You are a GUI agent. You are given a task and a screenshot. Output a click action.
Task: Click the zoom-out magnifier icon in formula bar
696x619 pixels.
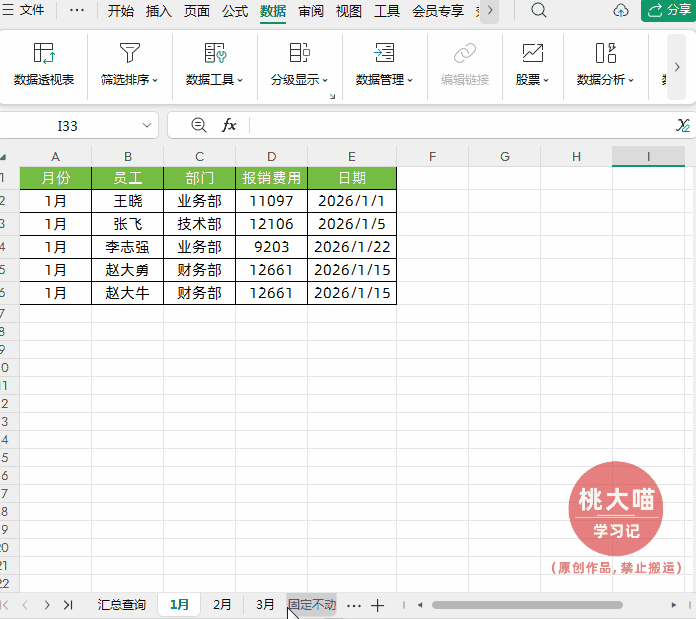tap(198, 125)
